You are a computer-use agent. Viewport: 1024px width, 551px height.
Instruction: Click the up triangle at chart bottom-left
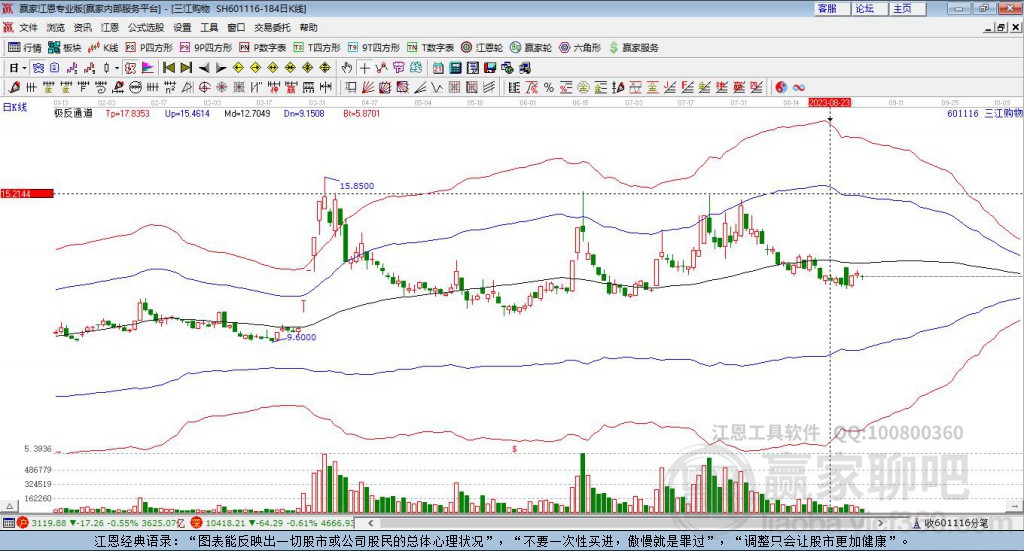click(9, 506)
